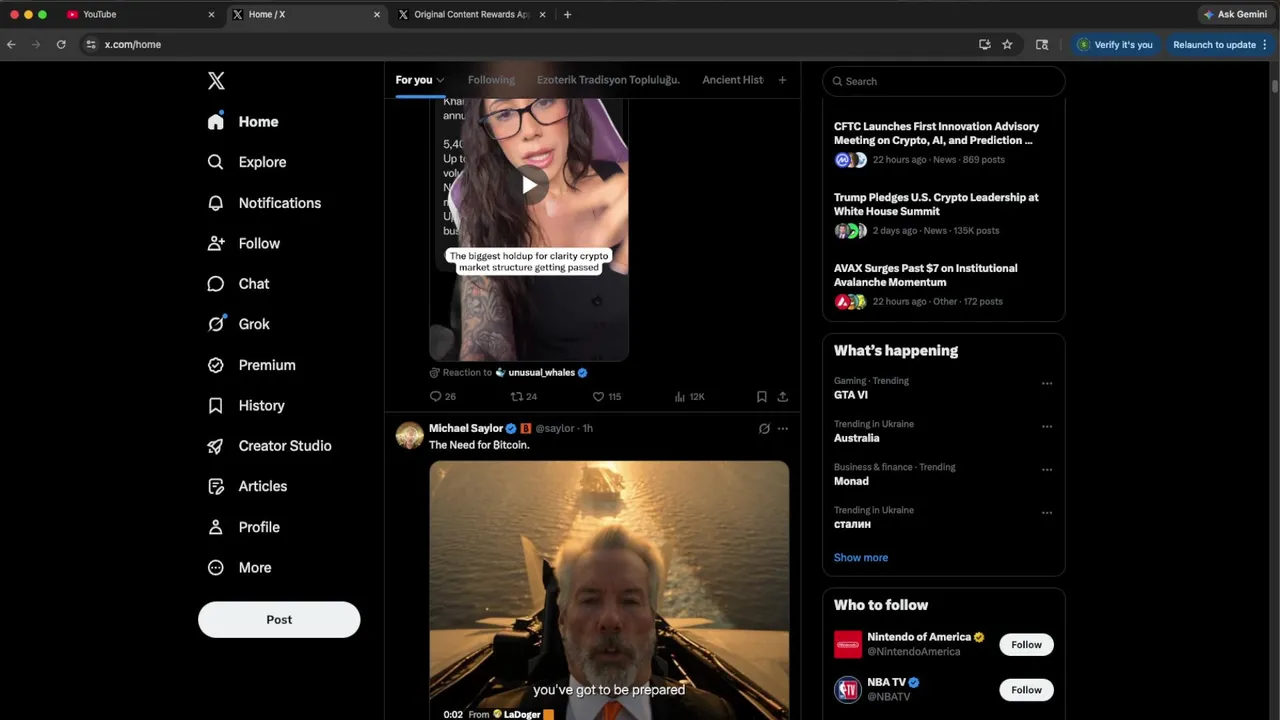Open more options for Monad trend
The height and width of the screenshot is (720, 1280).
(1047, 469)
